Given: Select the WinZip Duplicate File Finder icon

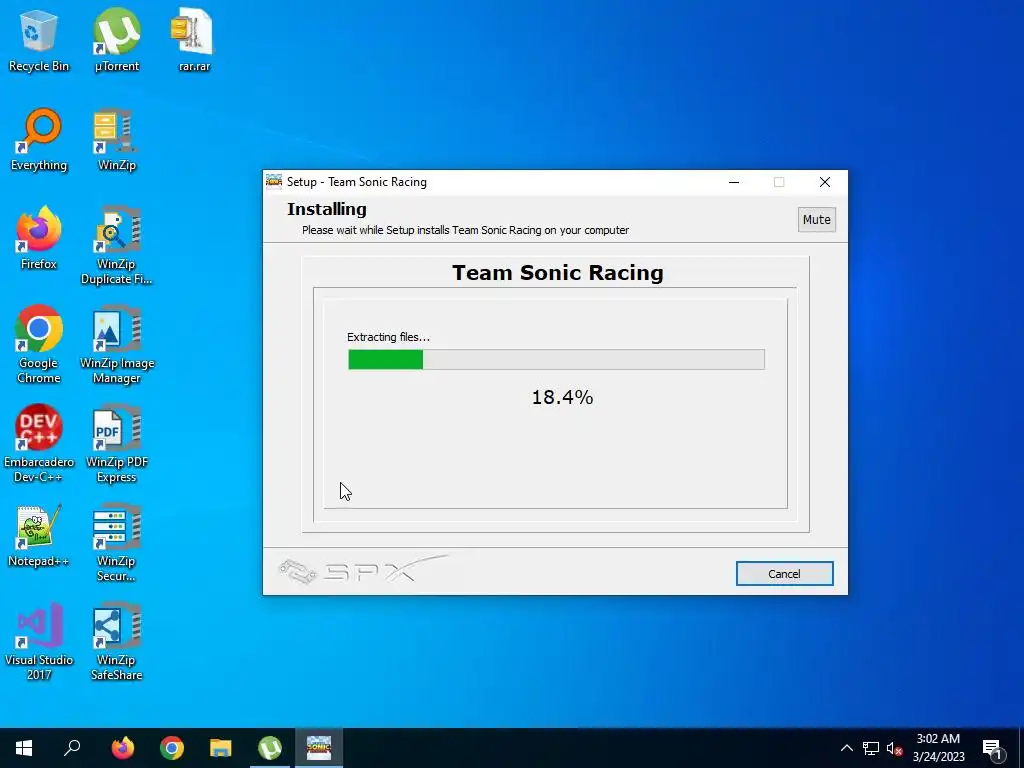Looking at the screenshot, I should pos(116,246).
